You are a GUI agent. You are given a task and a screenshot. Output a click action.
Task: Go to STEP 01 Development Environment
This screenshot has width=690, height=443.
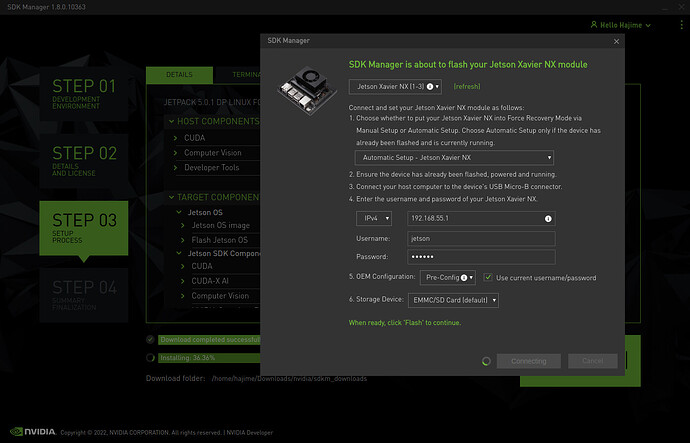(x=84, y=94)
